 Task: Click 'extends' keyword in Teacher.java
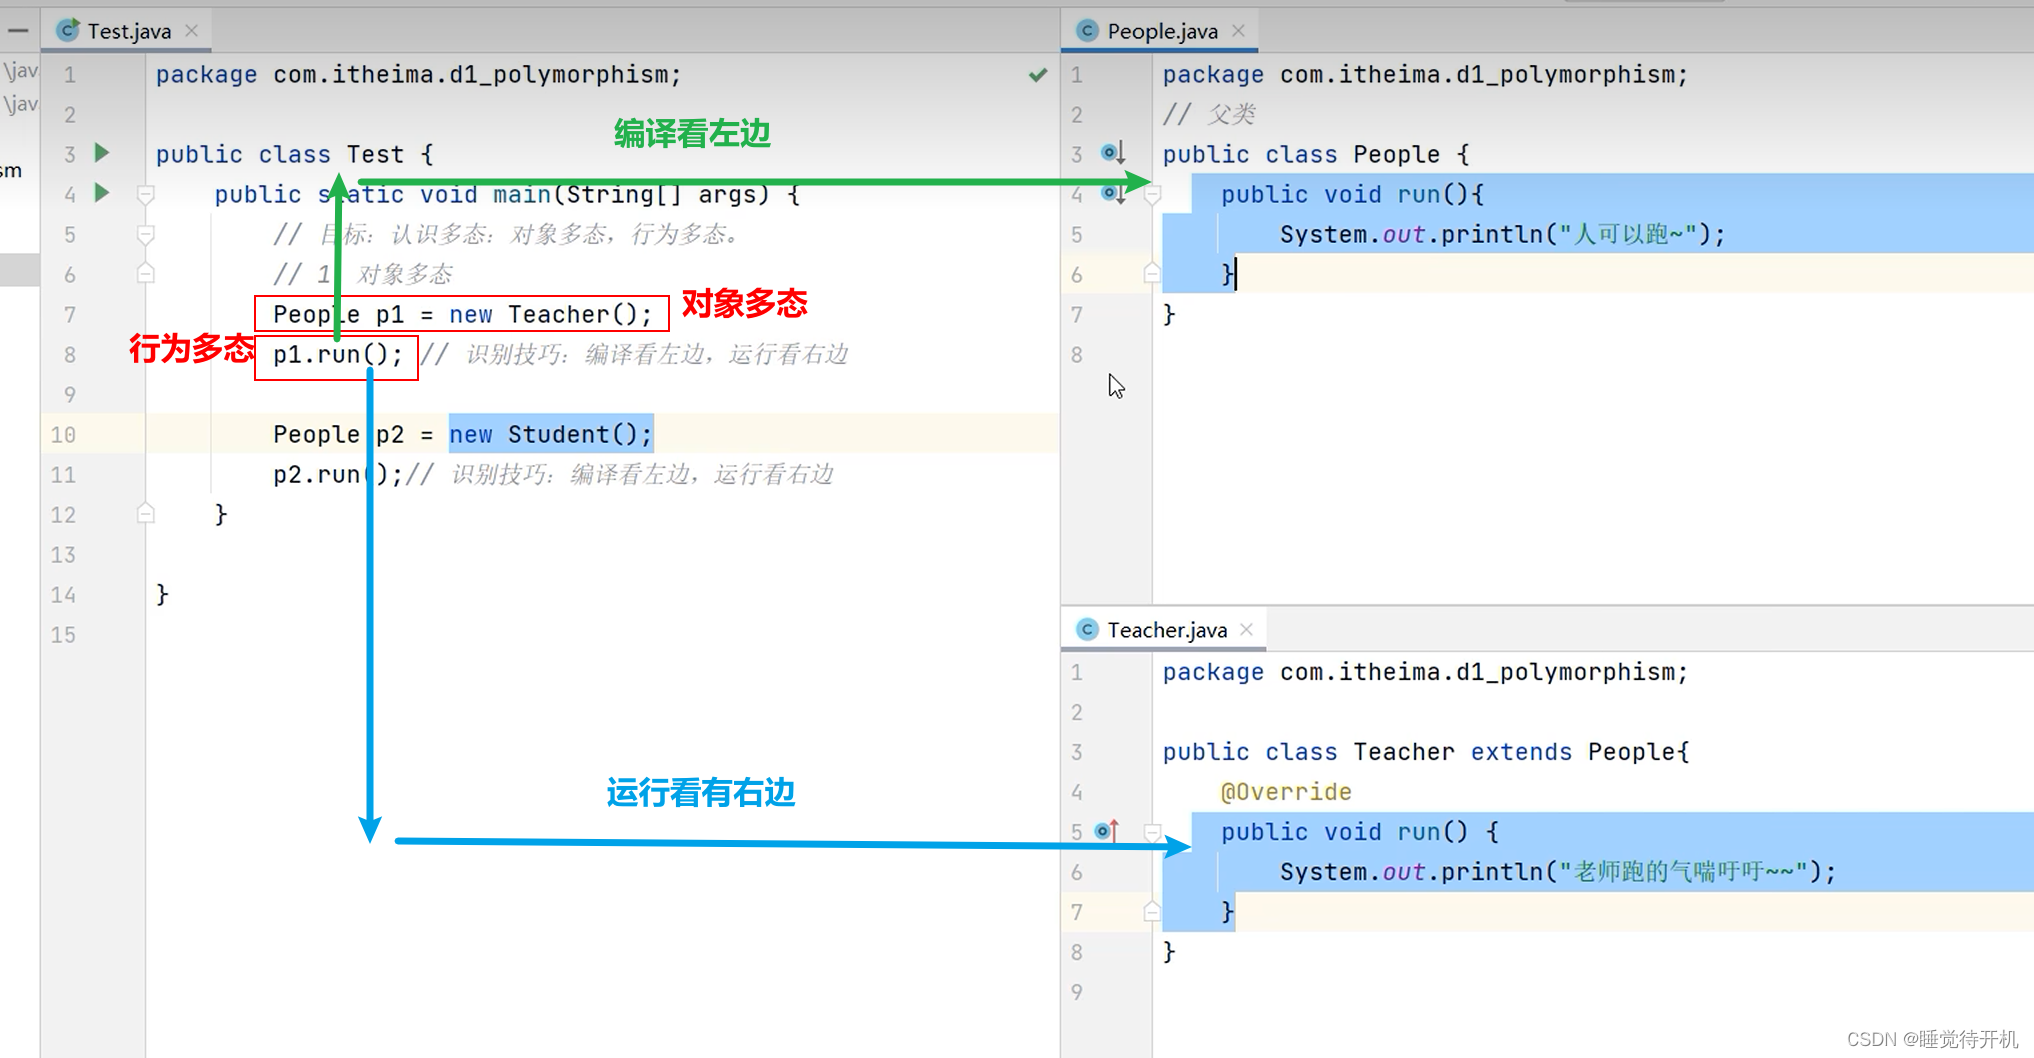1521,752
